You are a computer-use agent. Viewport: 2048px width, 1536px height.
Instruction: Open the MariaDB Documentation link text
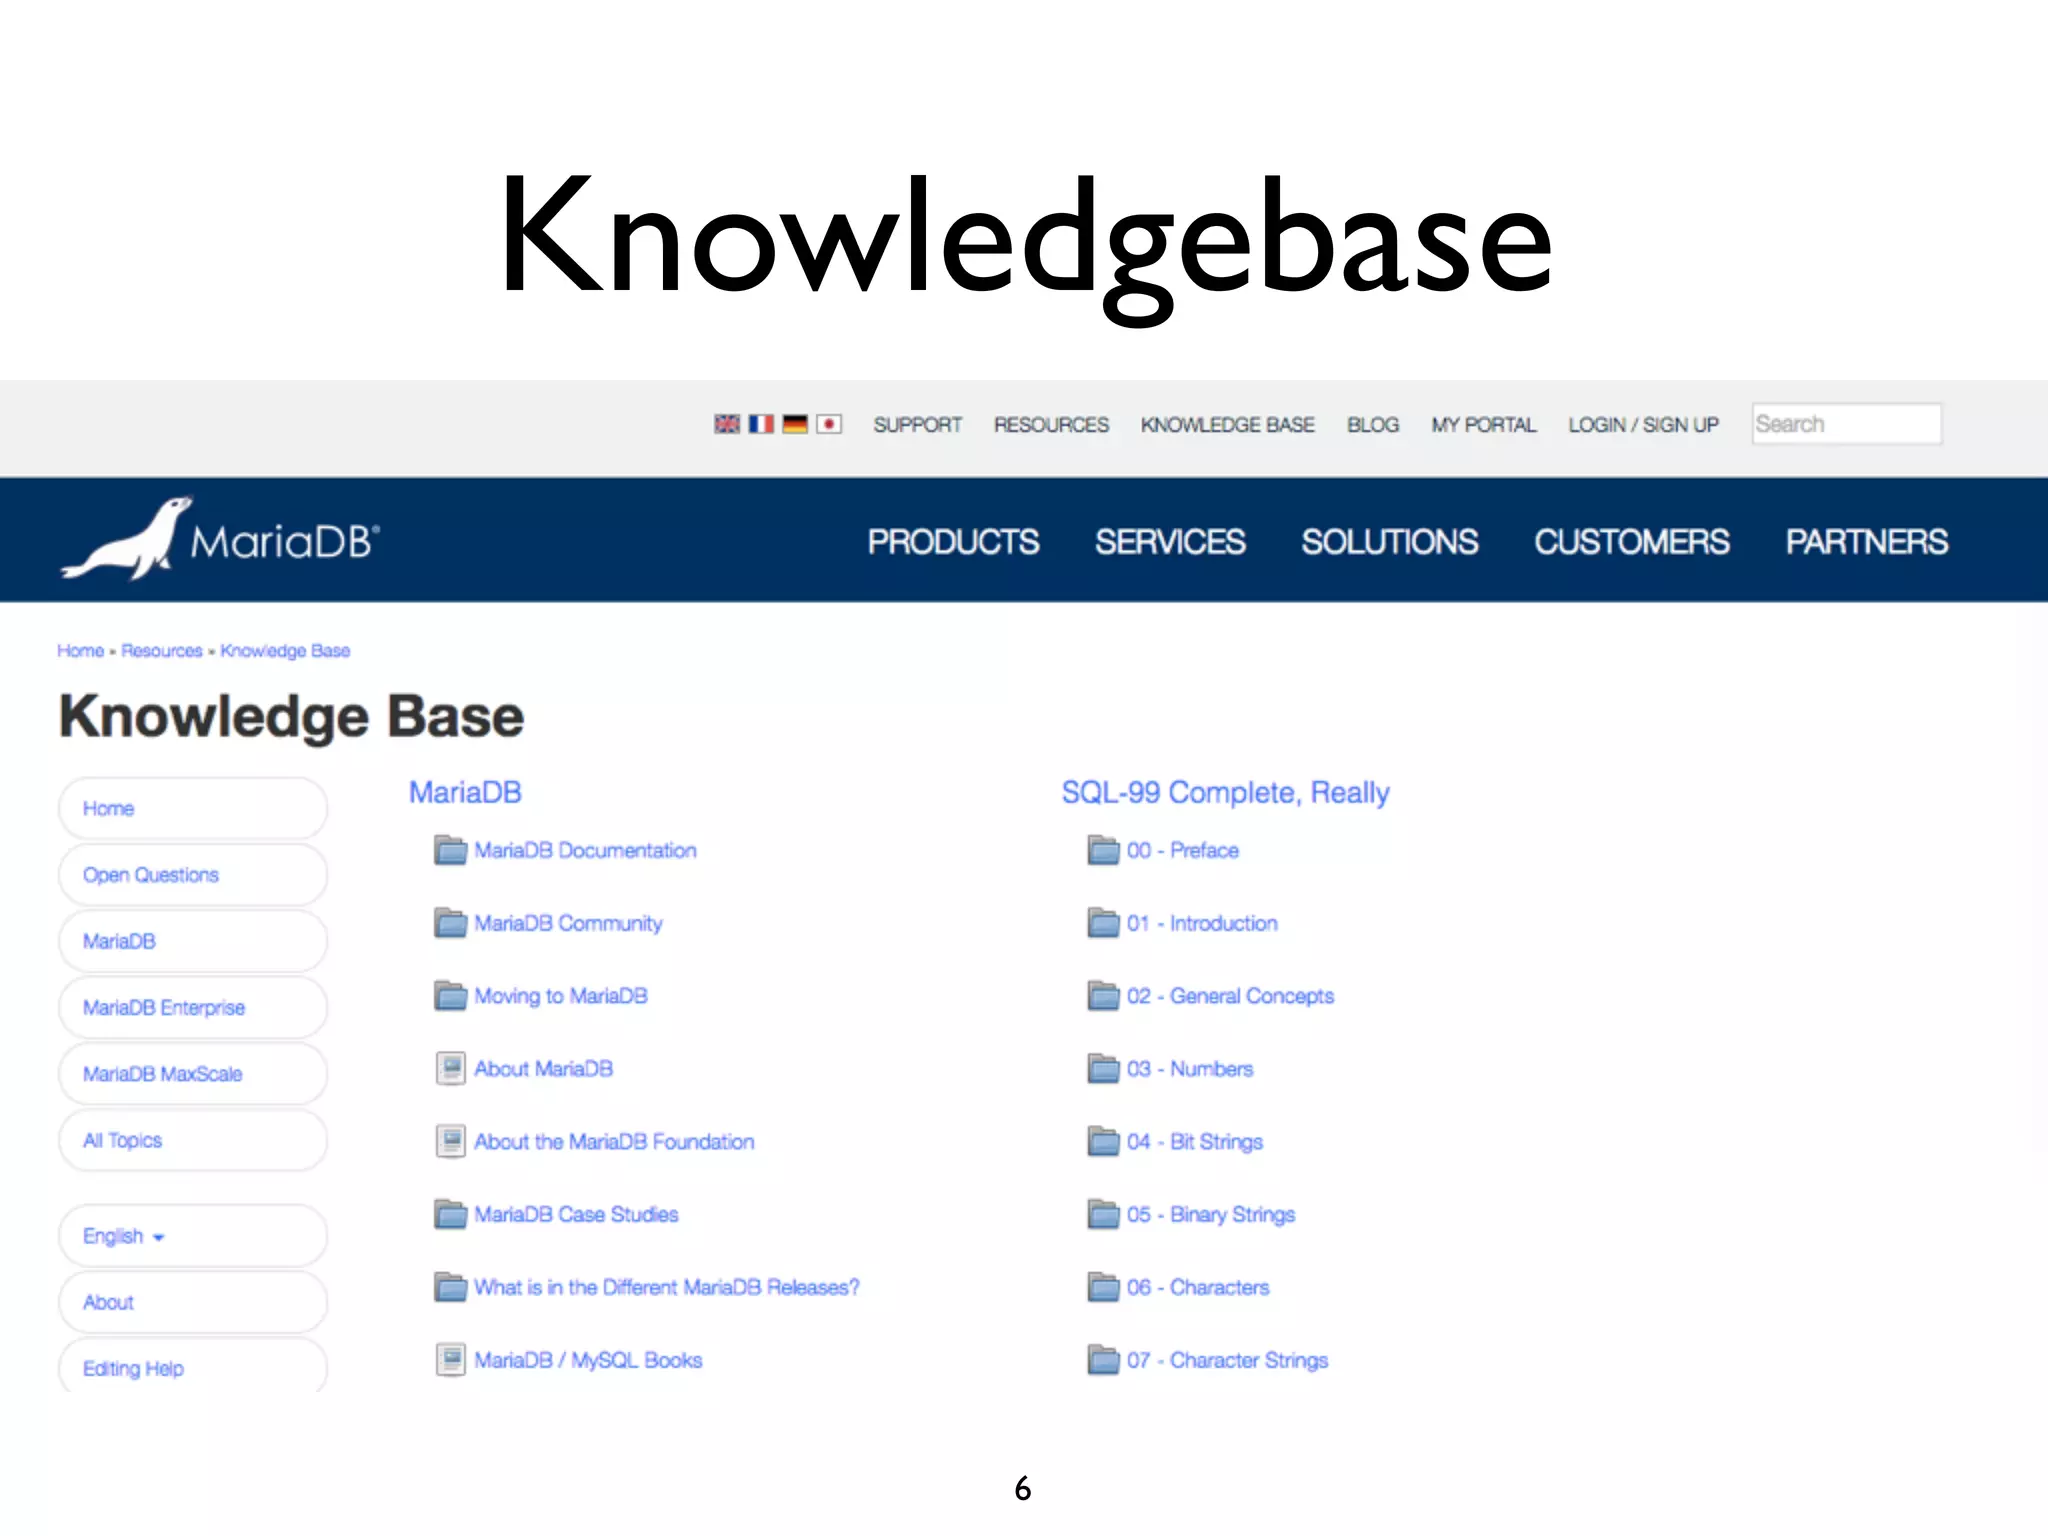pyautogui.click(x=585, y=850)
